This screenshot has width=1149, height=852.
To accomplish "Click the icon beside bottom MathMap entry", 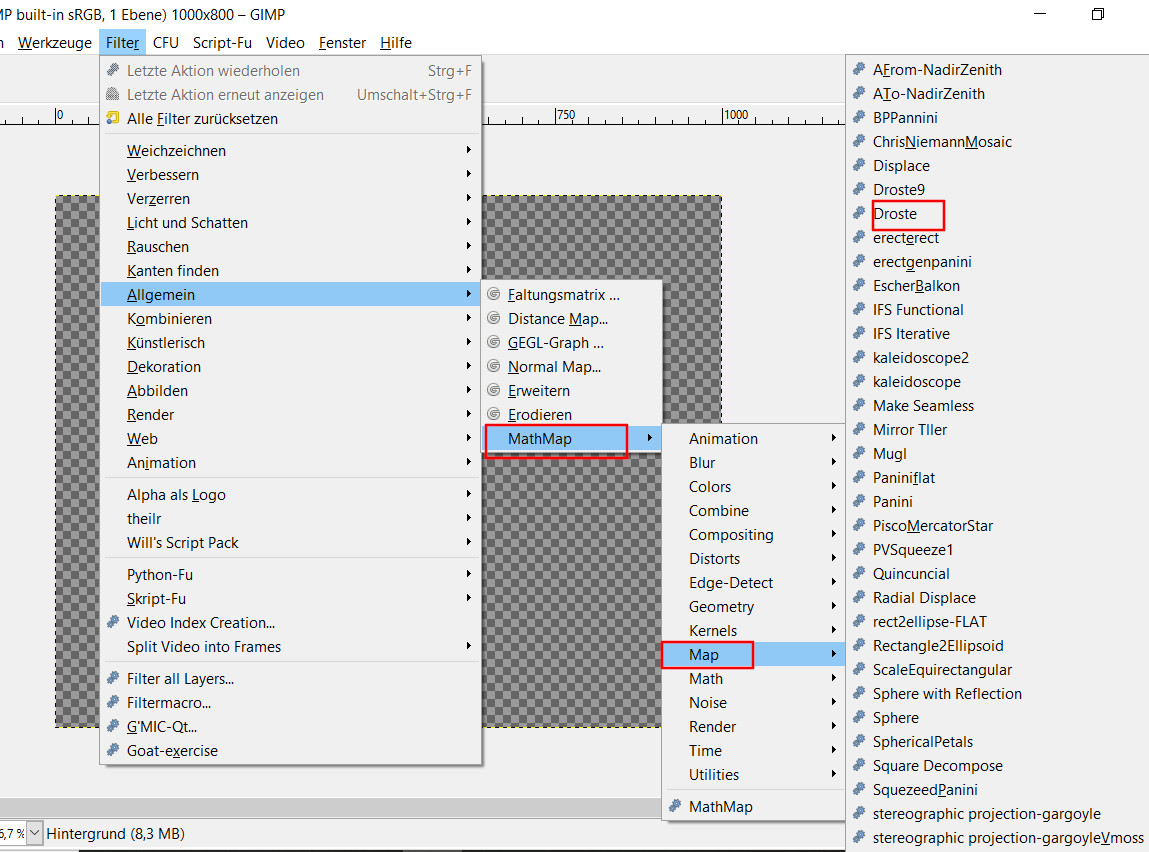I will click(675, 807).
